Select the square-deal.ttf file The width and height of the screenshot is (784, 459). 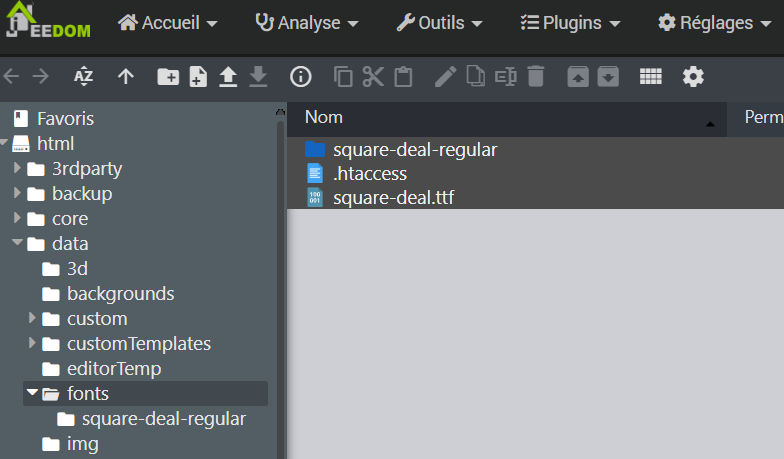click(536, 198)
